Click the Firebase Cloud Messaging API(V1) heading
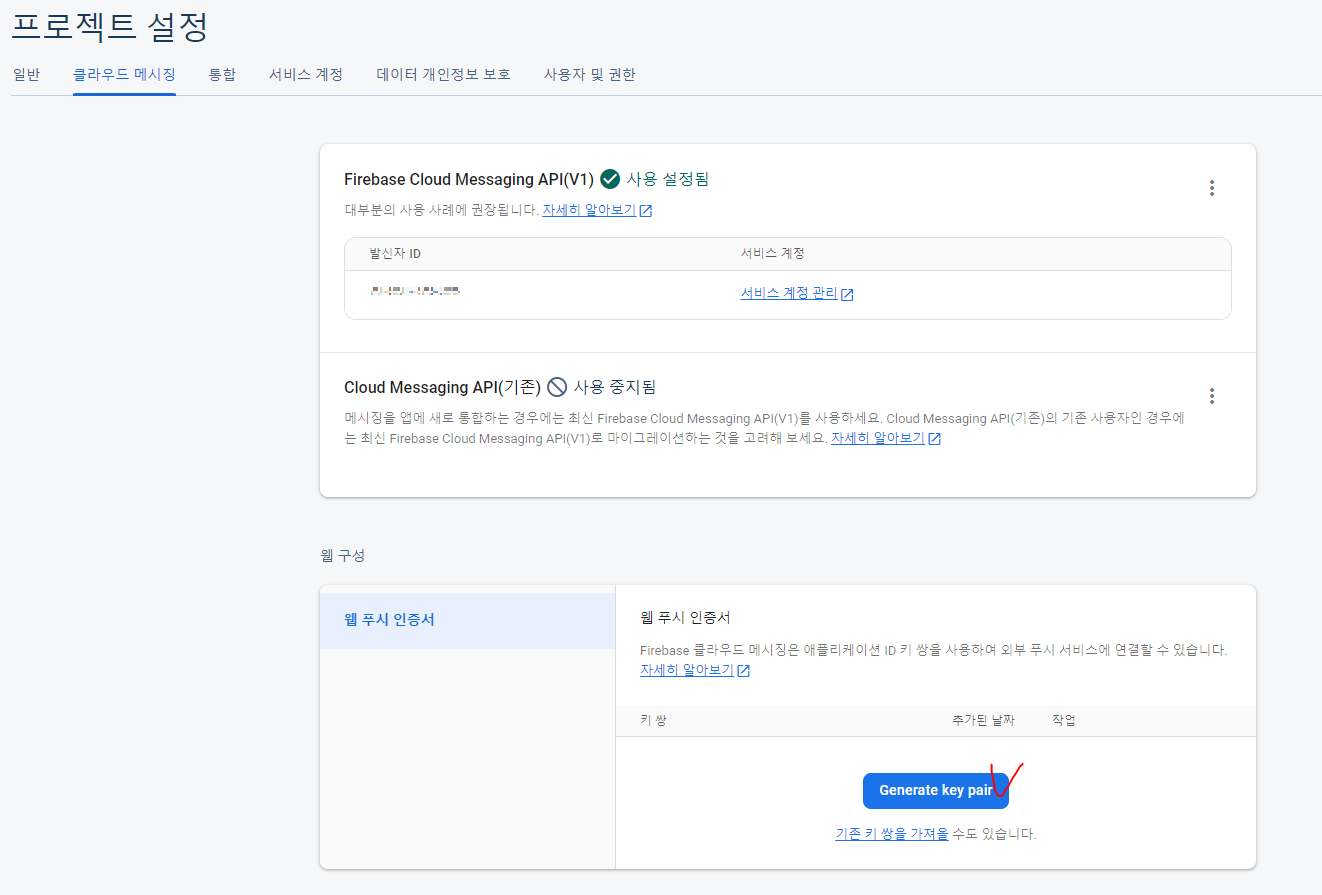The width and height of the screenshot is (1322, 895). pyautogui.click(x=469, y=179)
